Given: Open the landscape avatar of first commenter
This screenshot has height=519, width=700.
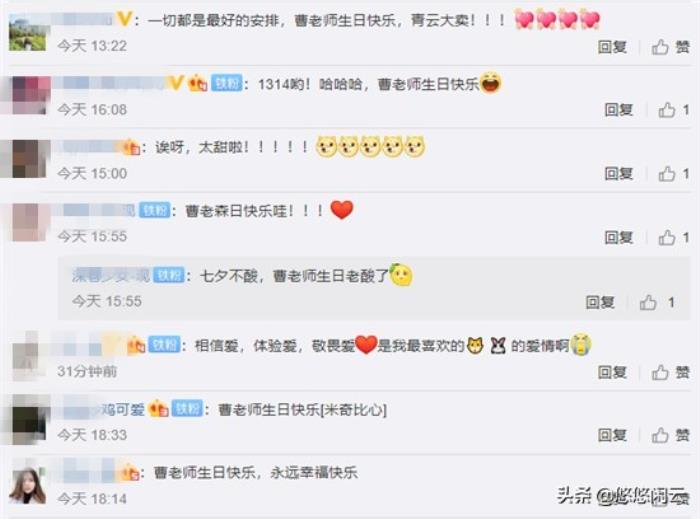Looking at the screenshot, I should (27, 32).
